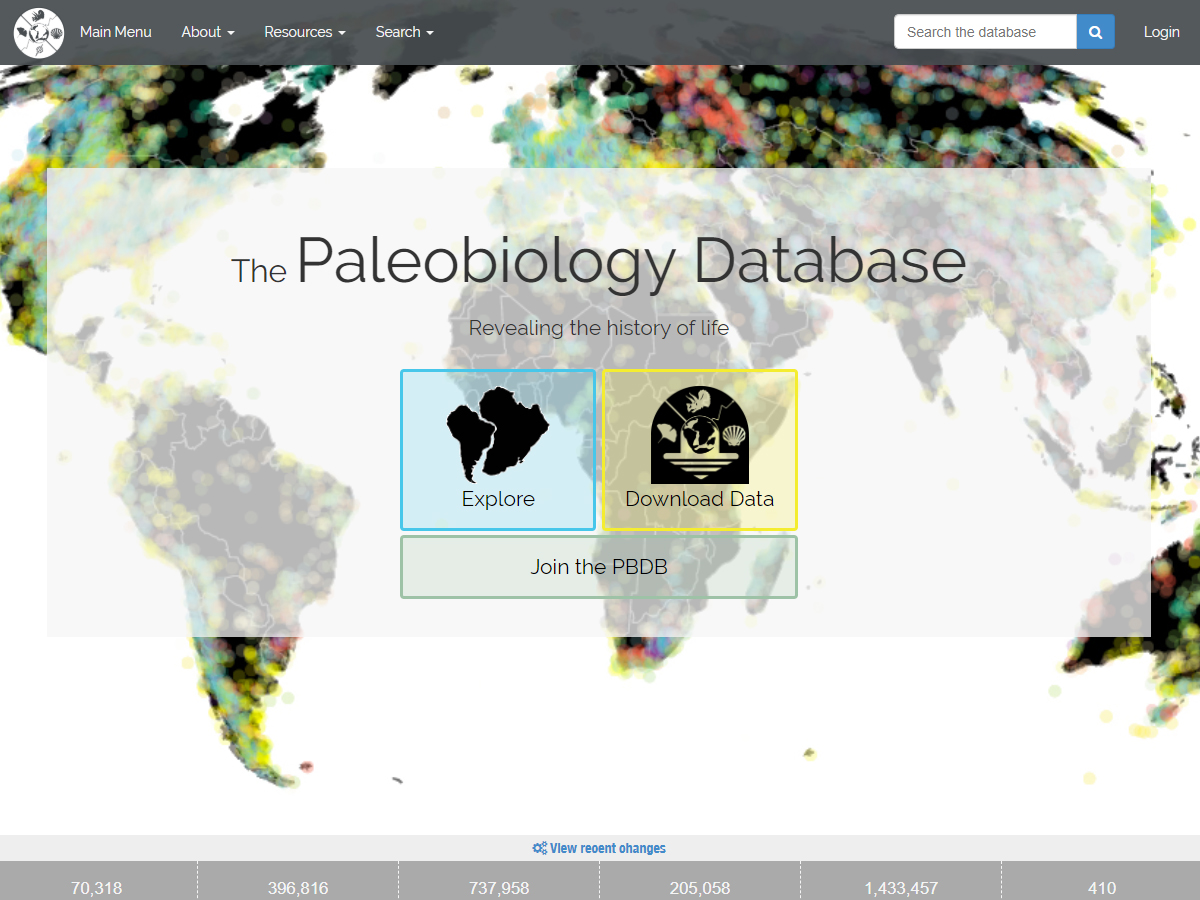Expand the About dropdown menu
This screenshot has height=900, width=1200.
click(x=208, y=32)
